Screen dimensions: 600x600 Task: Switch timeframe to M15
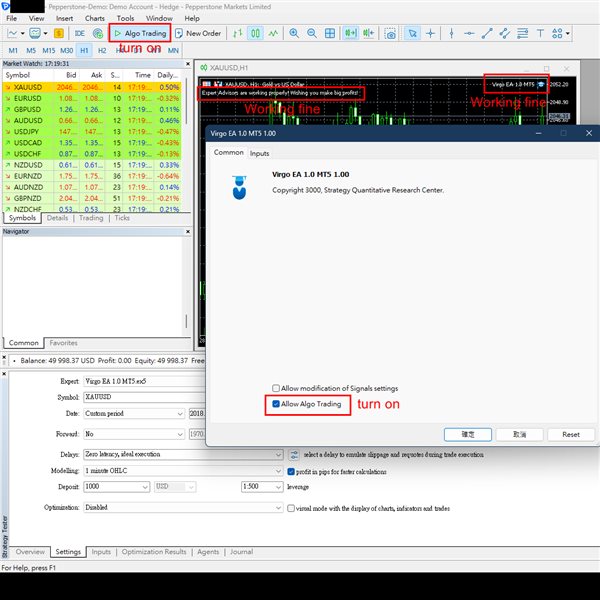[x=49, y=51]
